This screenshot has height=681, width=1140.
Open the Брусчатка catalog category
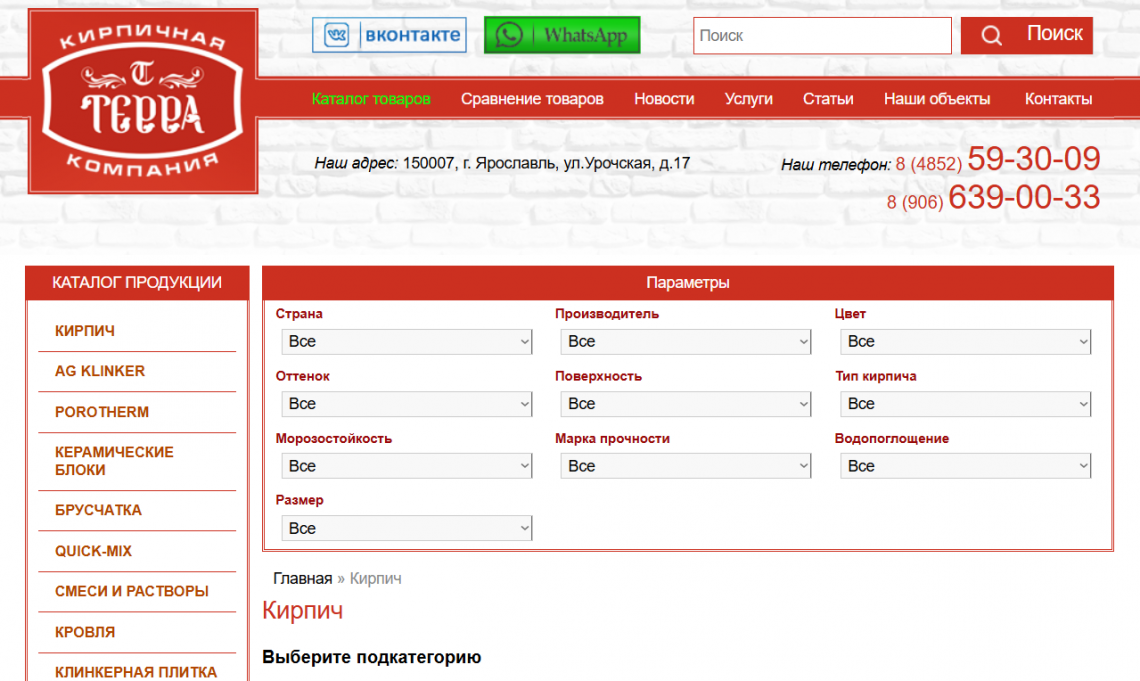[x=98, y=510]
